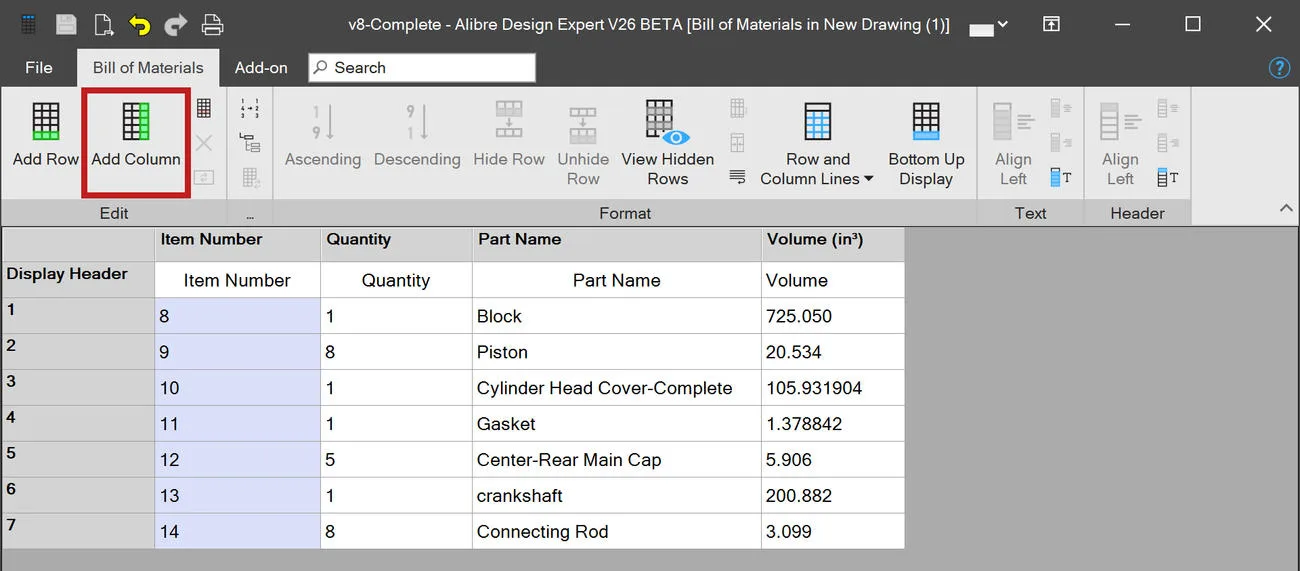Click the Search input field
Screen dimensions: 1300x571
point(421,68)
